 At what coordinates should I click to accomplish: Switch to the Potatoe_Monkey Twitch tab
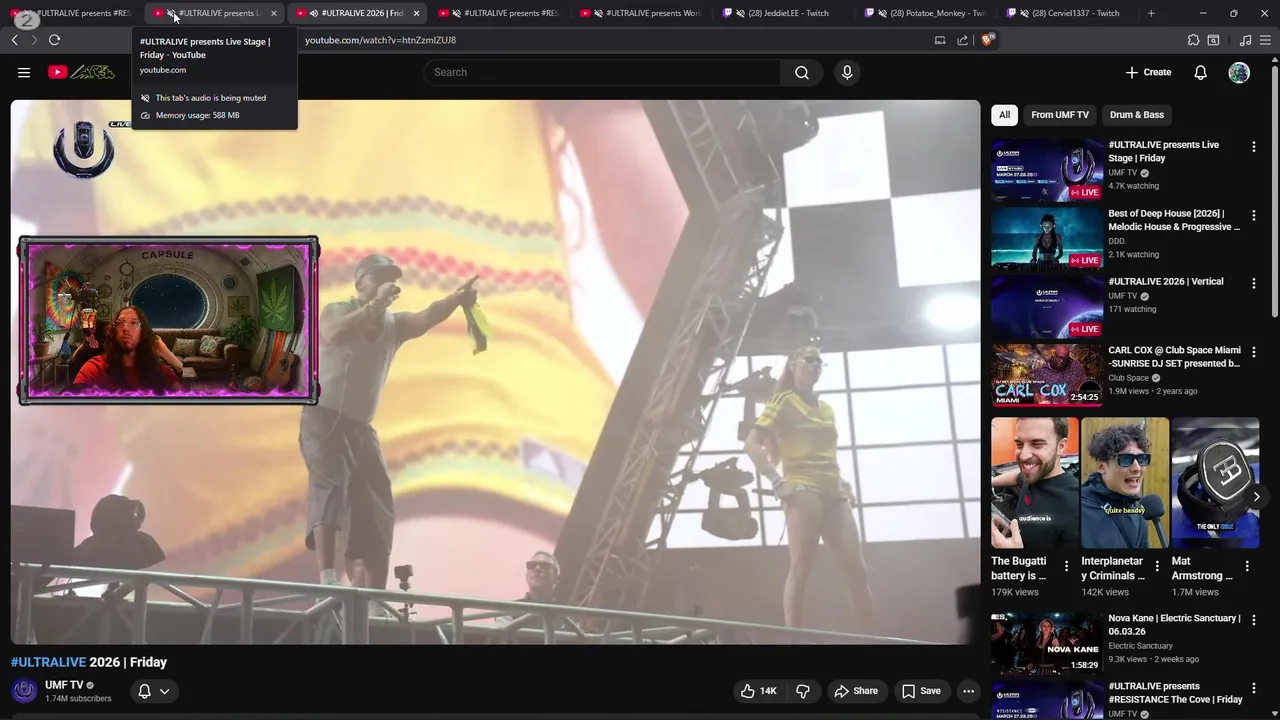click(x=928, y=13)
